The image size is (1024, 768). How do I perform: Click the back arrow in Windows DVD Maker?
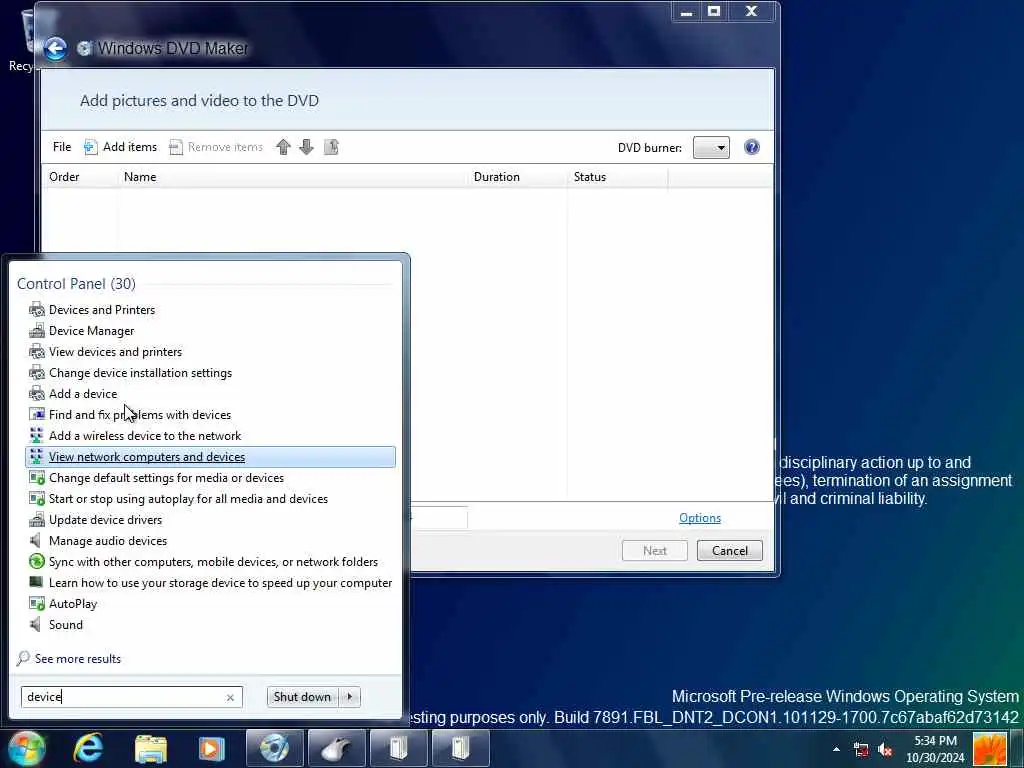56,48
